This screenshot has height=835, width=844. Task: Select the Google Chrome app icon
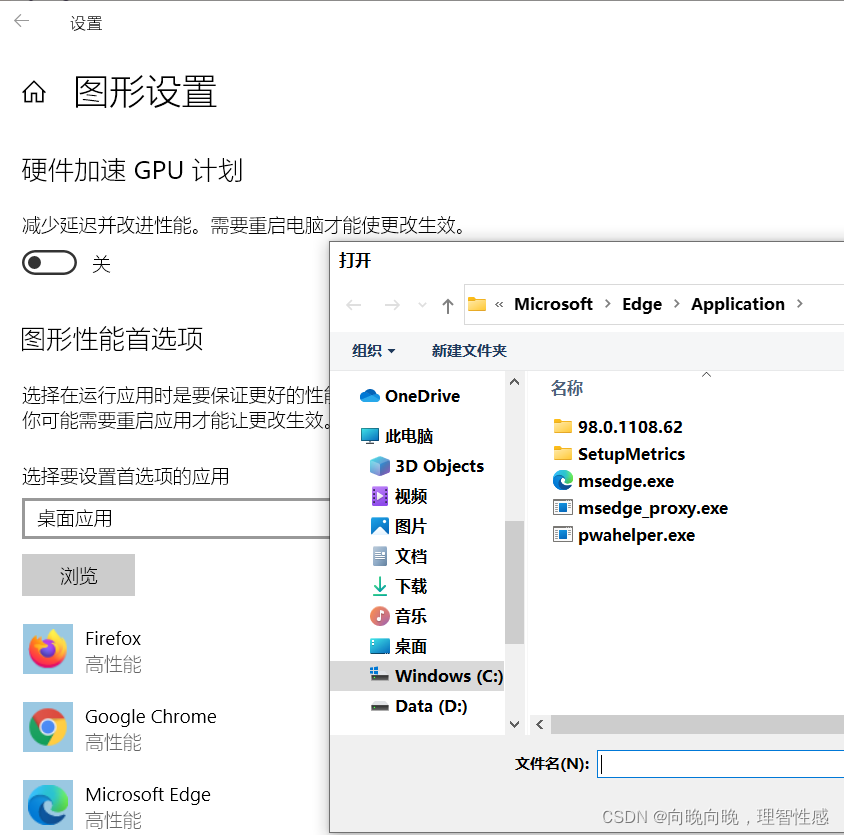point(48,727)
